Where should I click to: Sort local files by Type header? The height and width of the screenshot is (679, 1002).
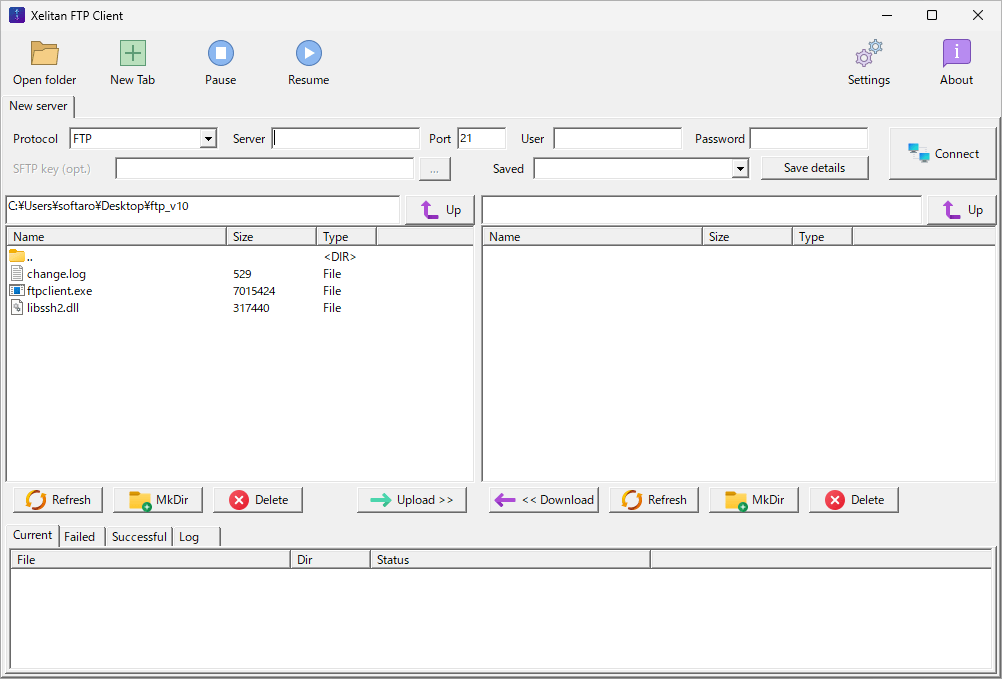click(346, 236)
